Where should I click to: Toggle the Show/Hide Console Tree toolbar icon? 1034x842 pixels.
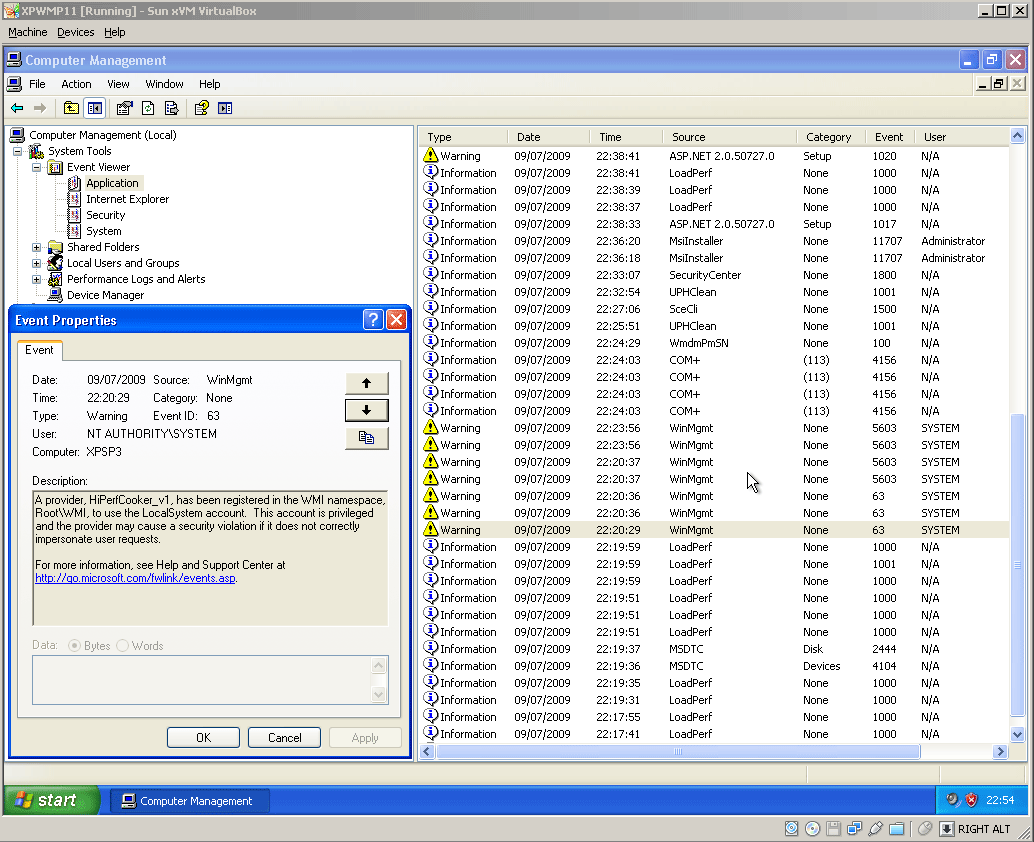95,108
